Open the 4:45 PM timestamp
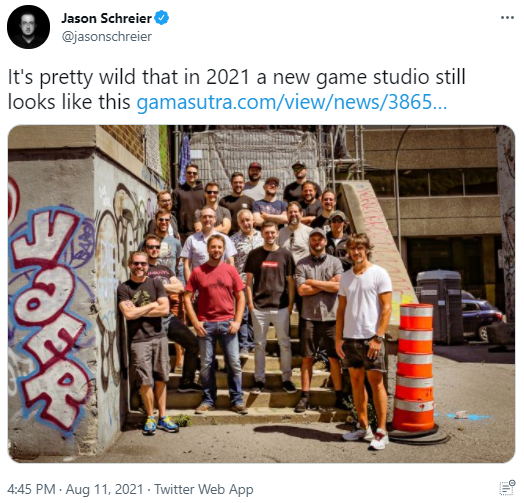 31,489
